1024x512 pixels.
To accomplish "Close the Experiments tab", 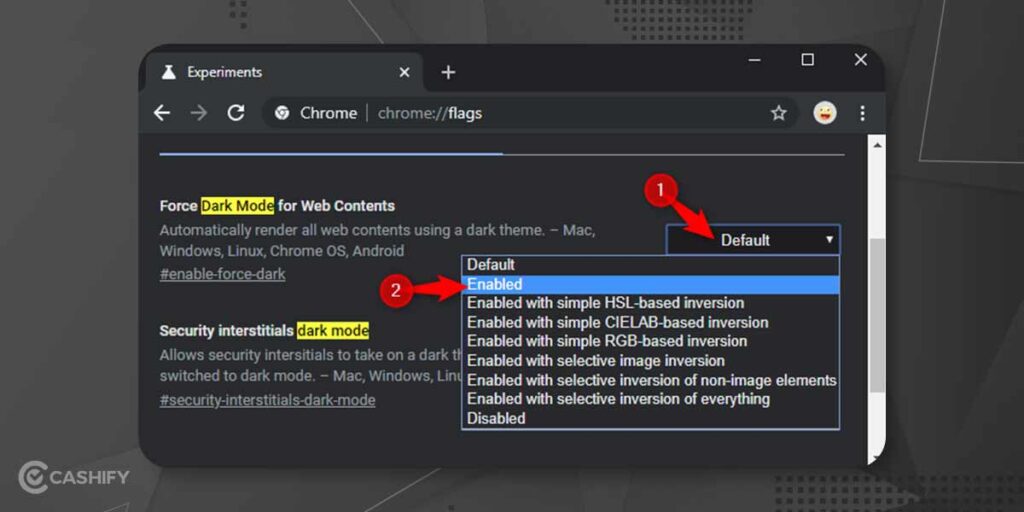I will [404, 72].
